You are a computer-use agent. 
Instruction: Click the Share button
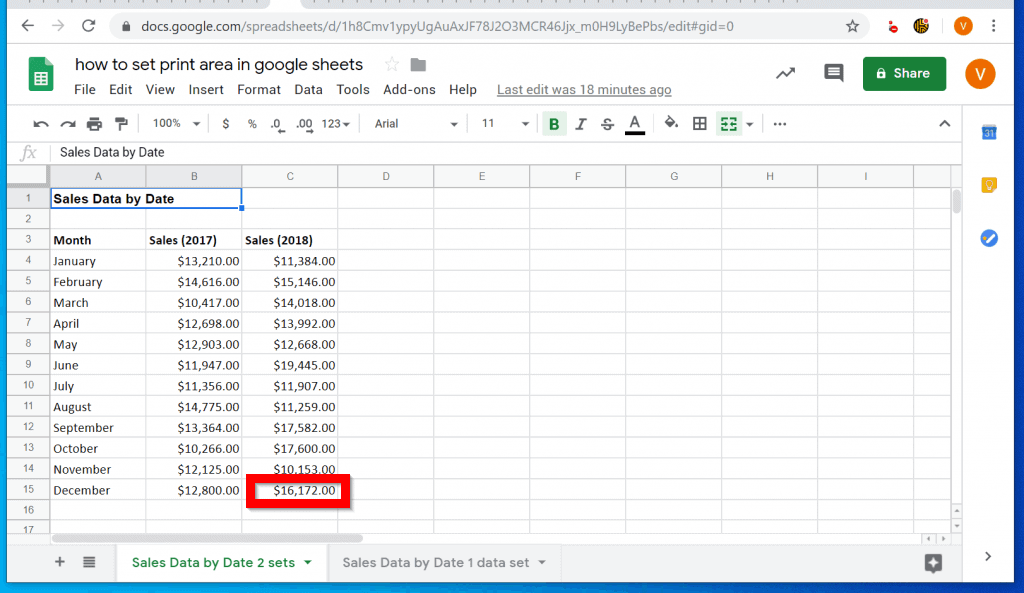[903, 73]
